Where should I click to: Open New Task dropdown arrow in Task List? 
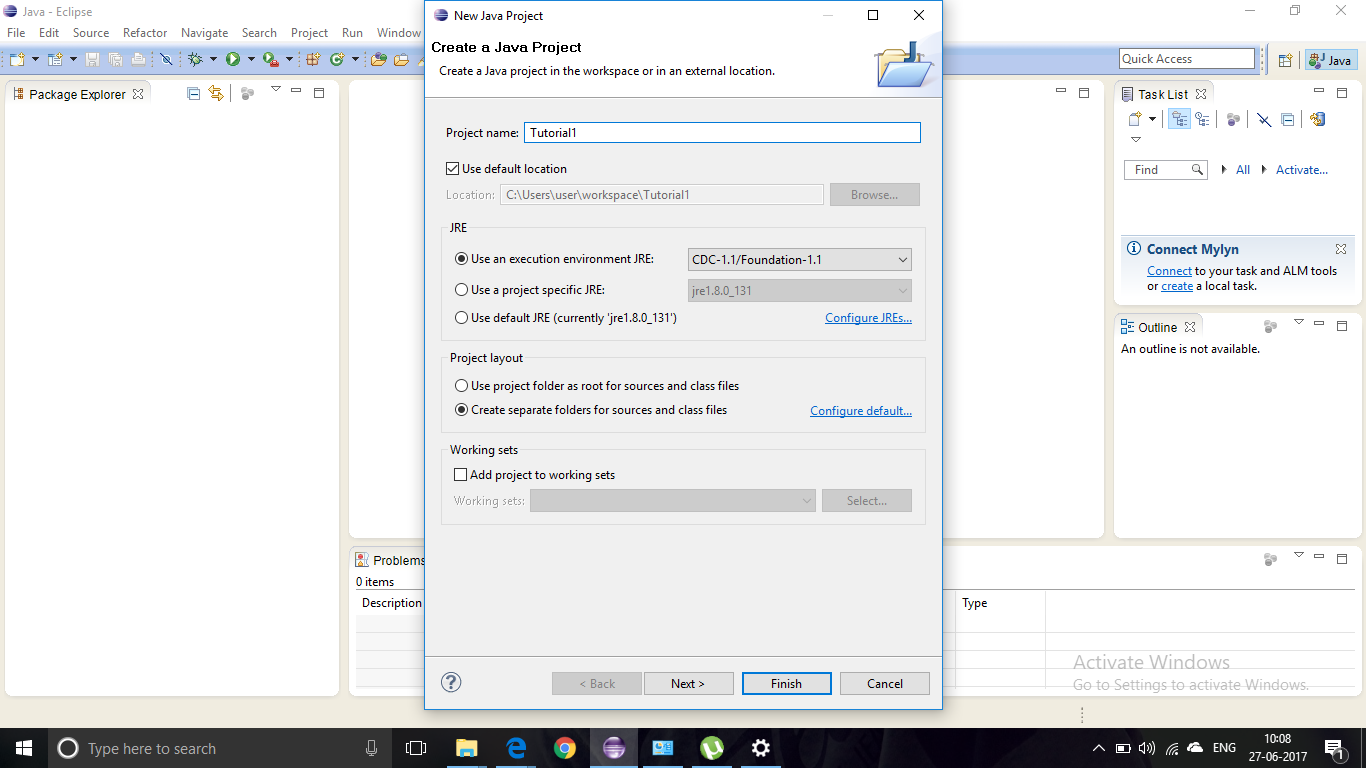tap(1152, 119)
